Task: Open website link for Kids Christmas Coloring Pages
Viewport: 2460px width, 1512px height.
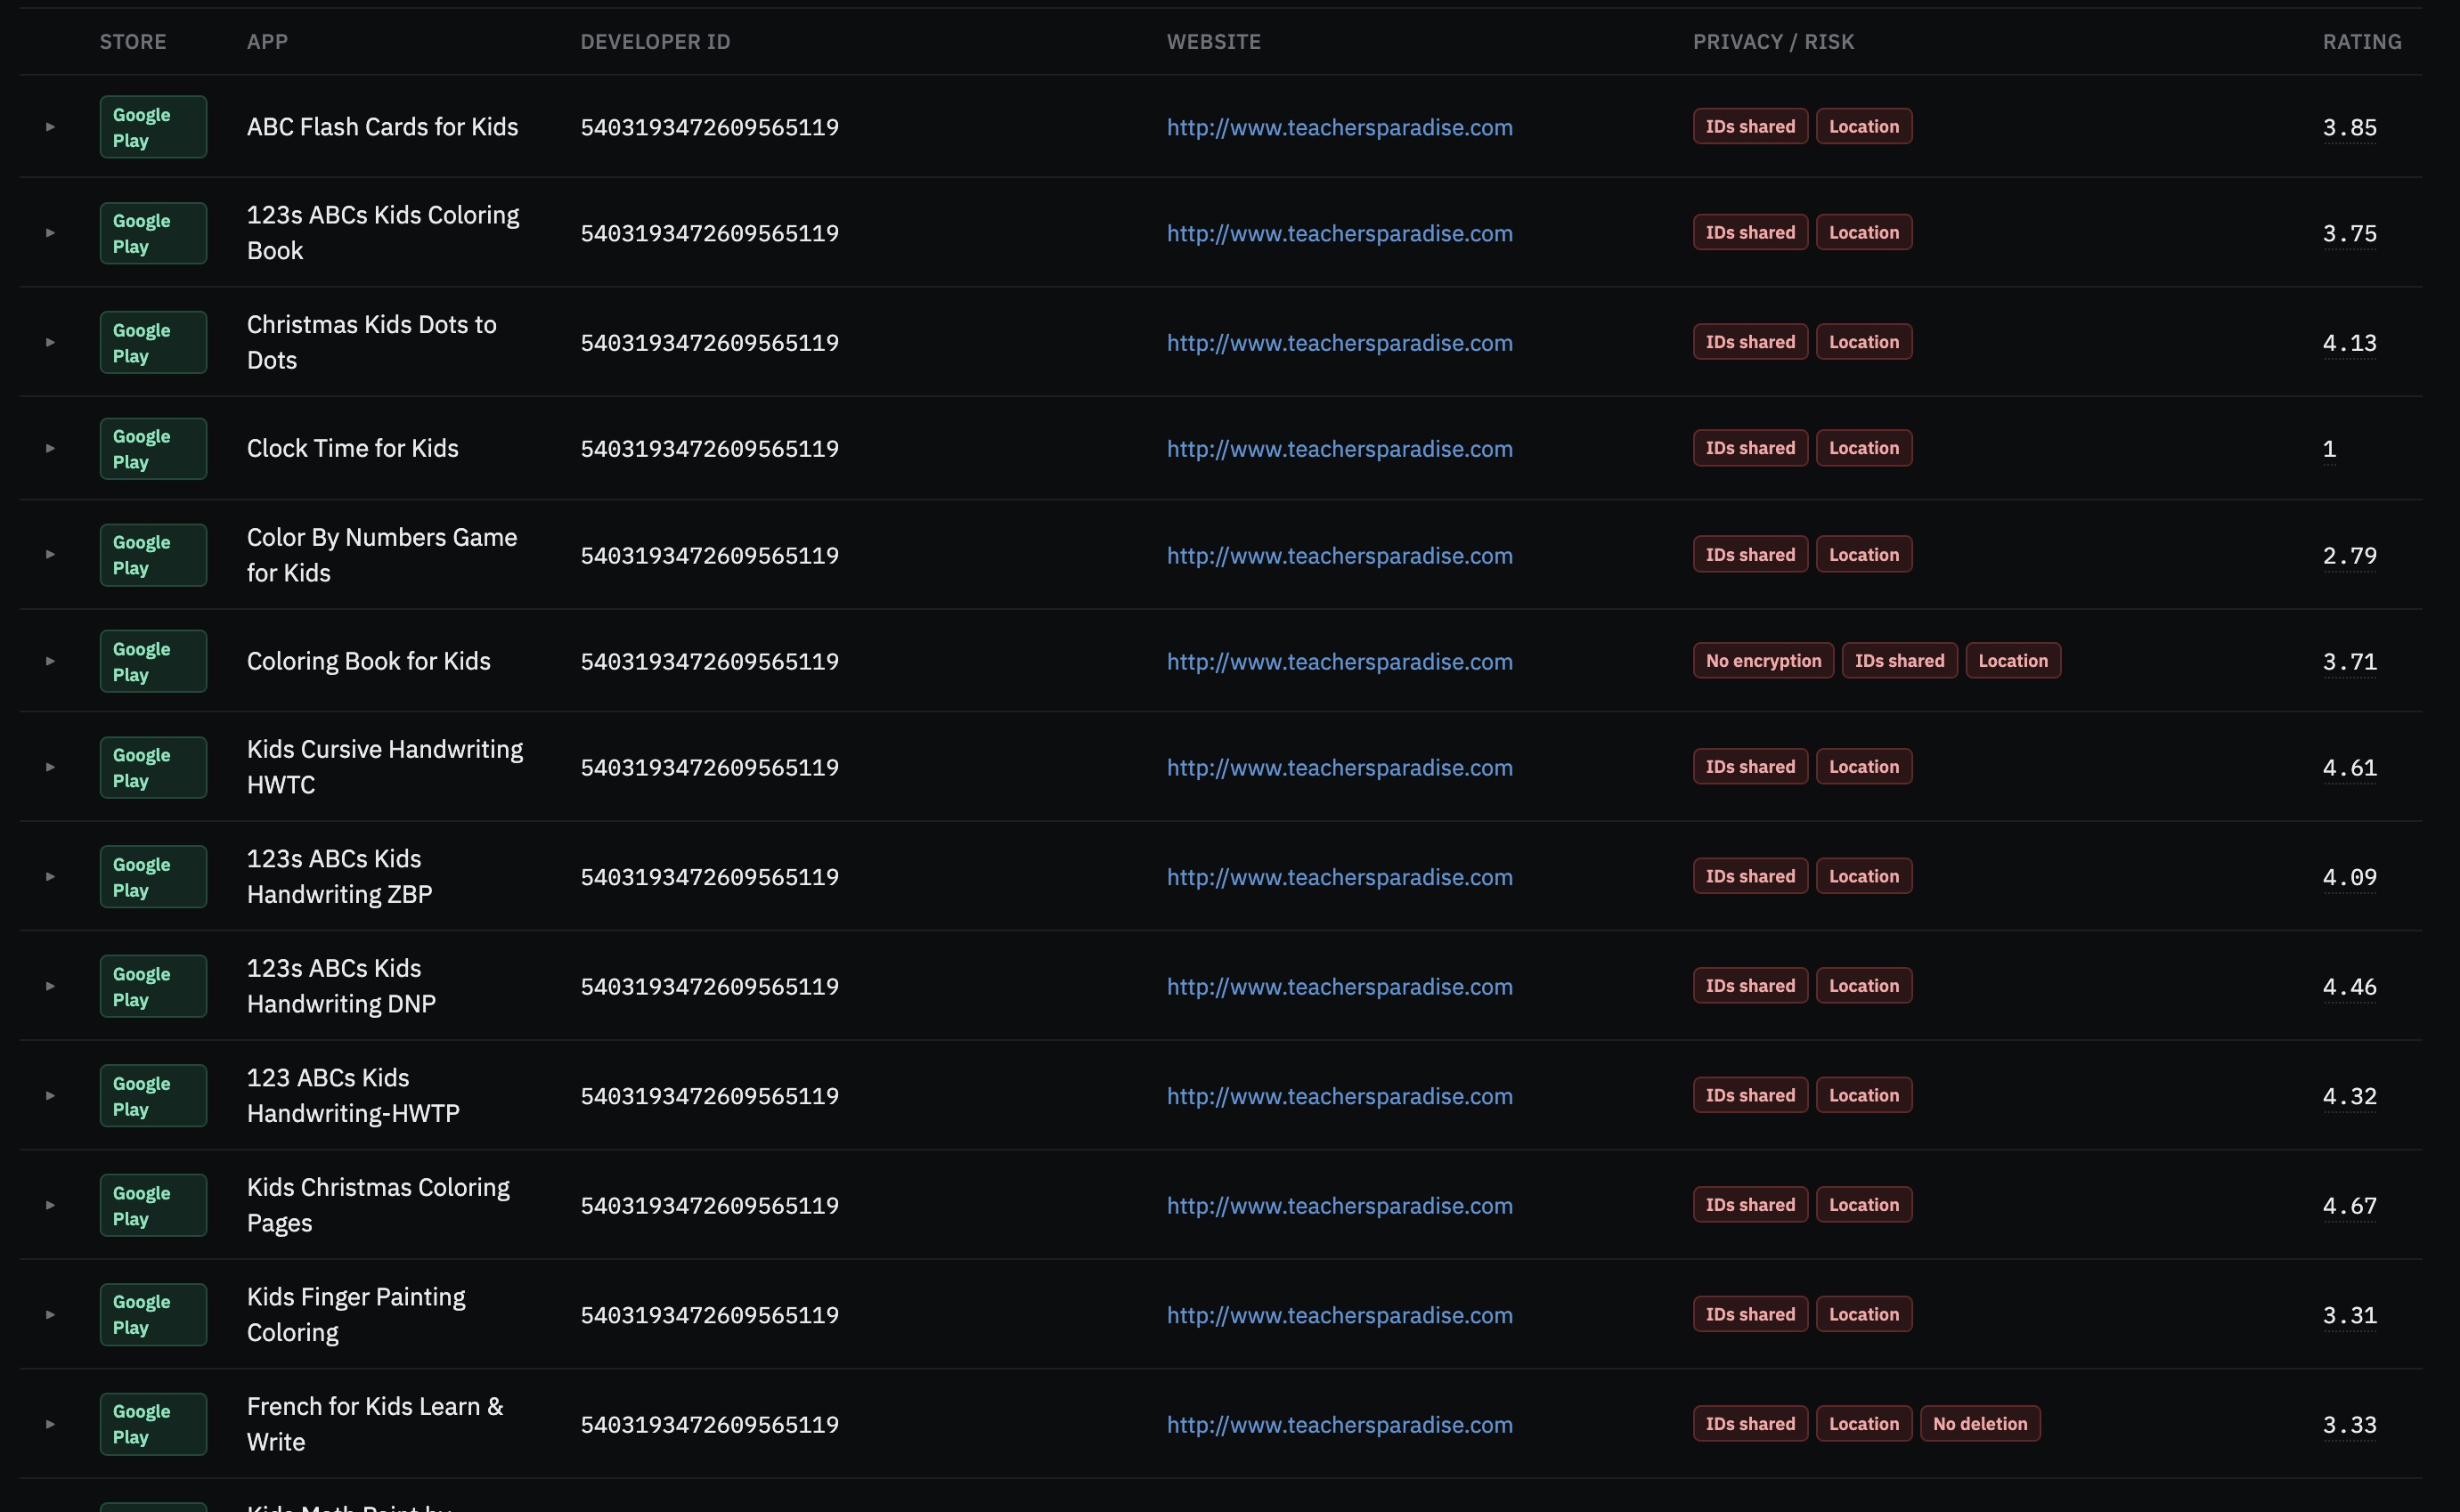Action: click(1339, 1205)
